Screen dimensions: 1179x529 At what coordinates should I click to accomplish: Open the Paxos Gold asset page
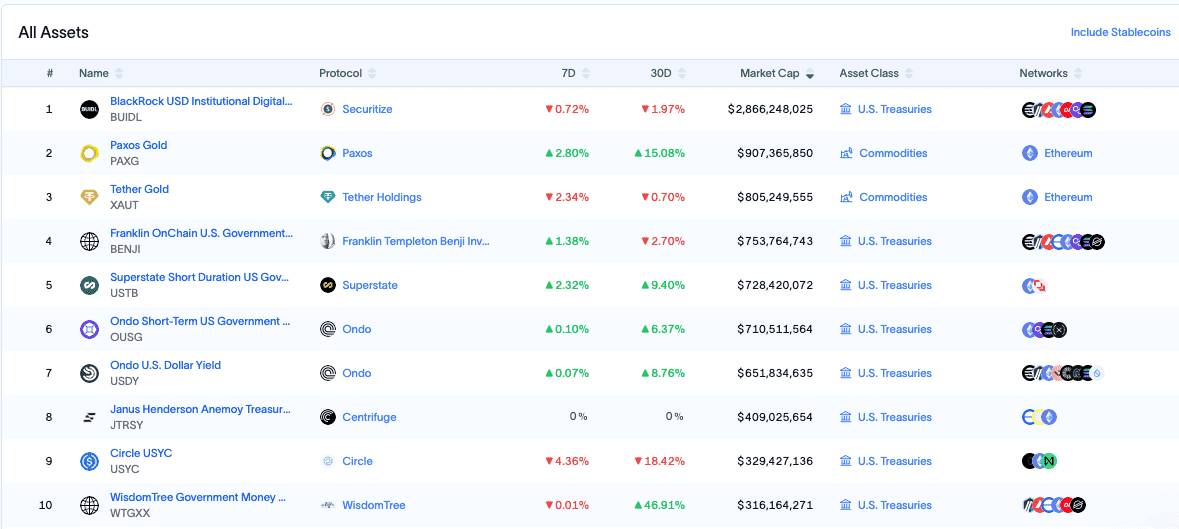coord(139,145)
